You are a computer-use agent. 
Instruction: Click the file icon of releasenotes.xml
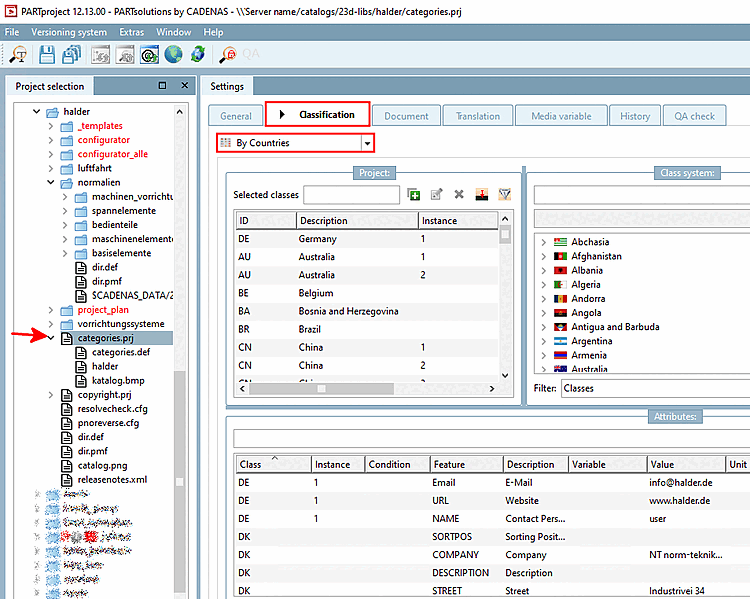coord(67,479)
